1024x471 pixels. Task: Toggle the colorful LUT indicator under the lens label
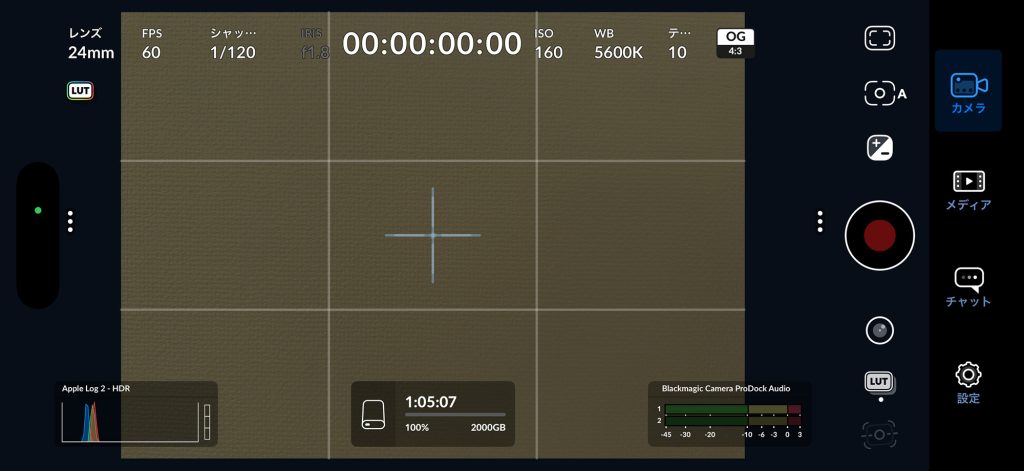coord(80,91)
